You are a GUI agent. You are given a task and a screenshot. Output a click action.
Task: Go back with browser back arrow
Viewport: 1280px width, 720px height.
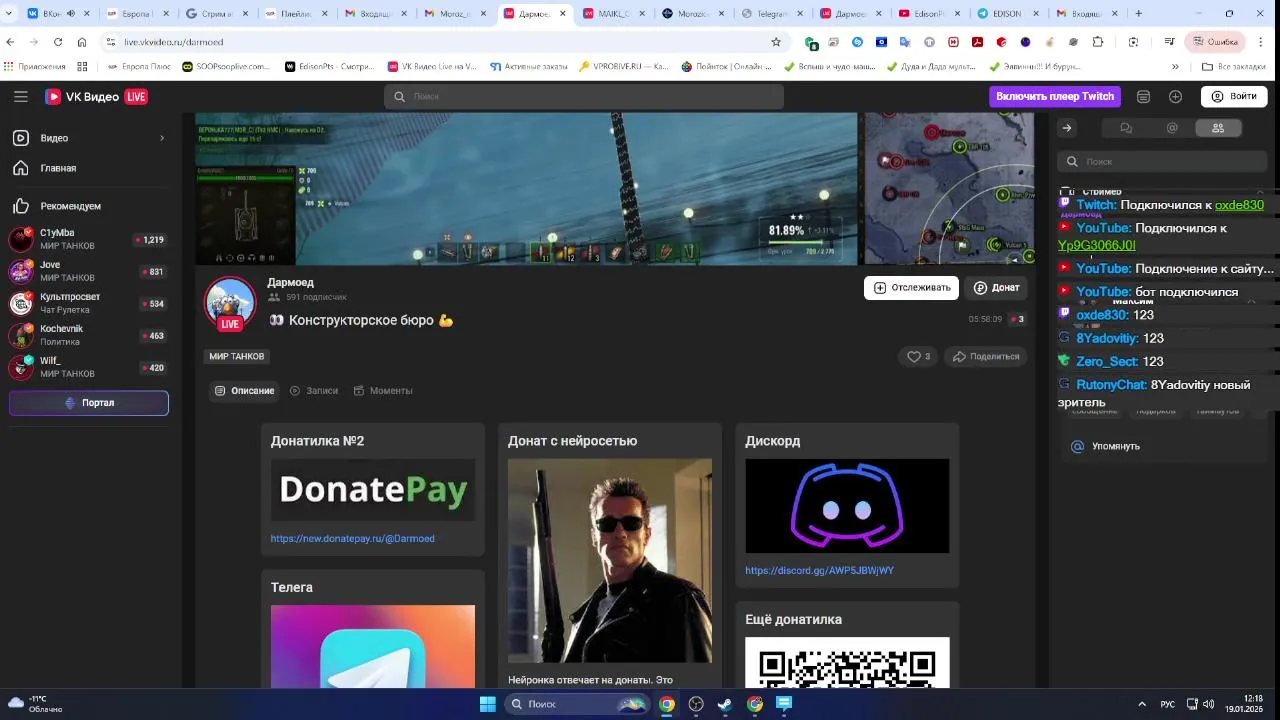(11, 42)
